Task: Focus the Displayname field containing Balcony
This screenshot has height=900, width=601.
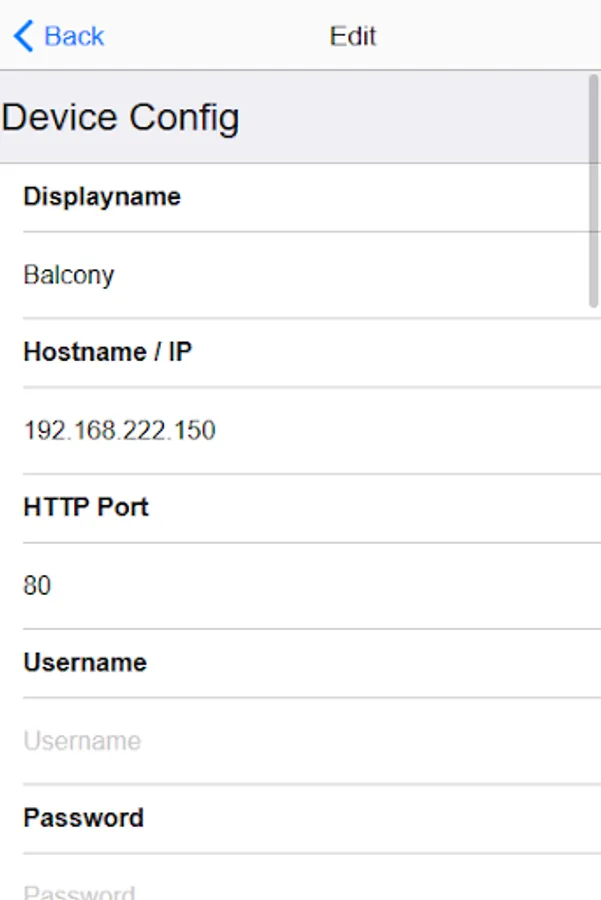Action: click(300, 275)
